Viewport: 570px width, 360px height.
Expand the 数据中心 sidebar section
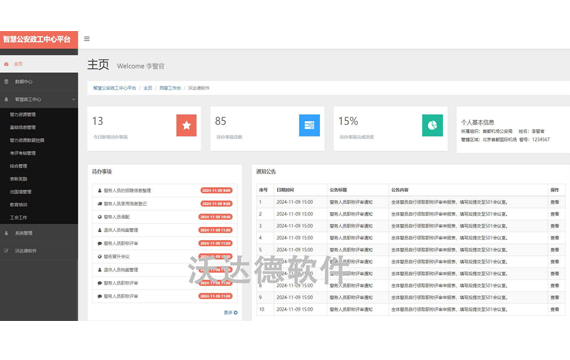pos(39,81)
